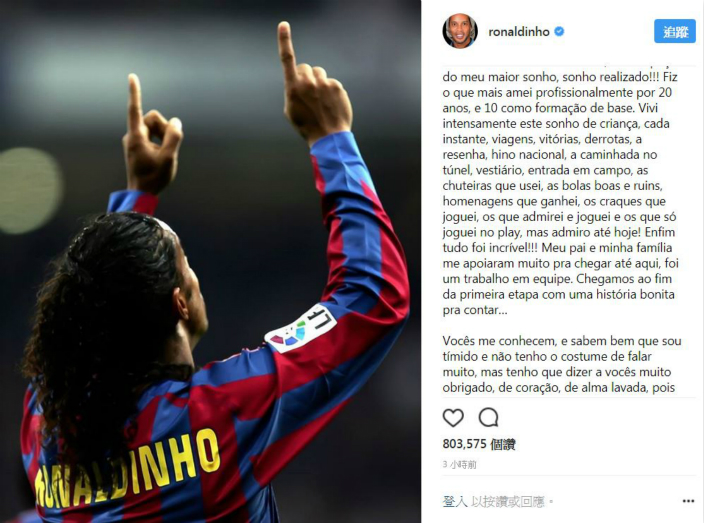
Task: Click the 以按讚或回應 comment prompt text
Action: point(507,501)
